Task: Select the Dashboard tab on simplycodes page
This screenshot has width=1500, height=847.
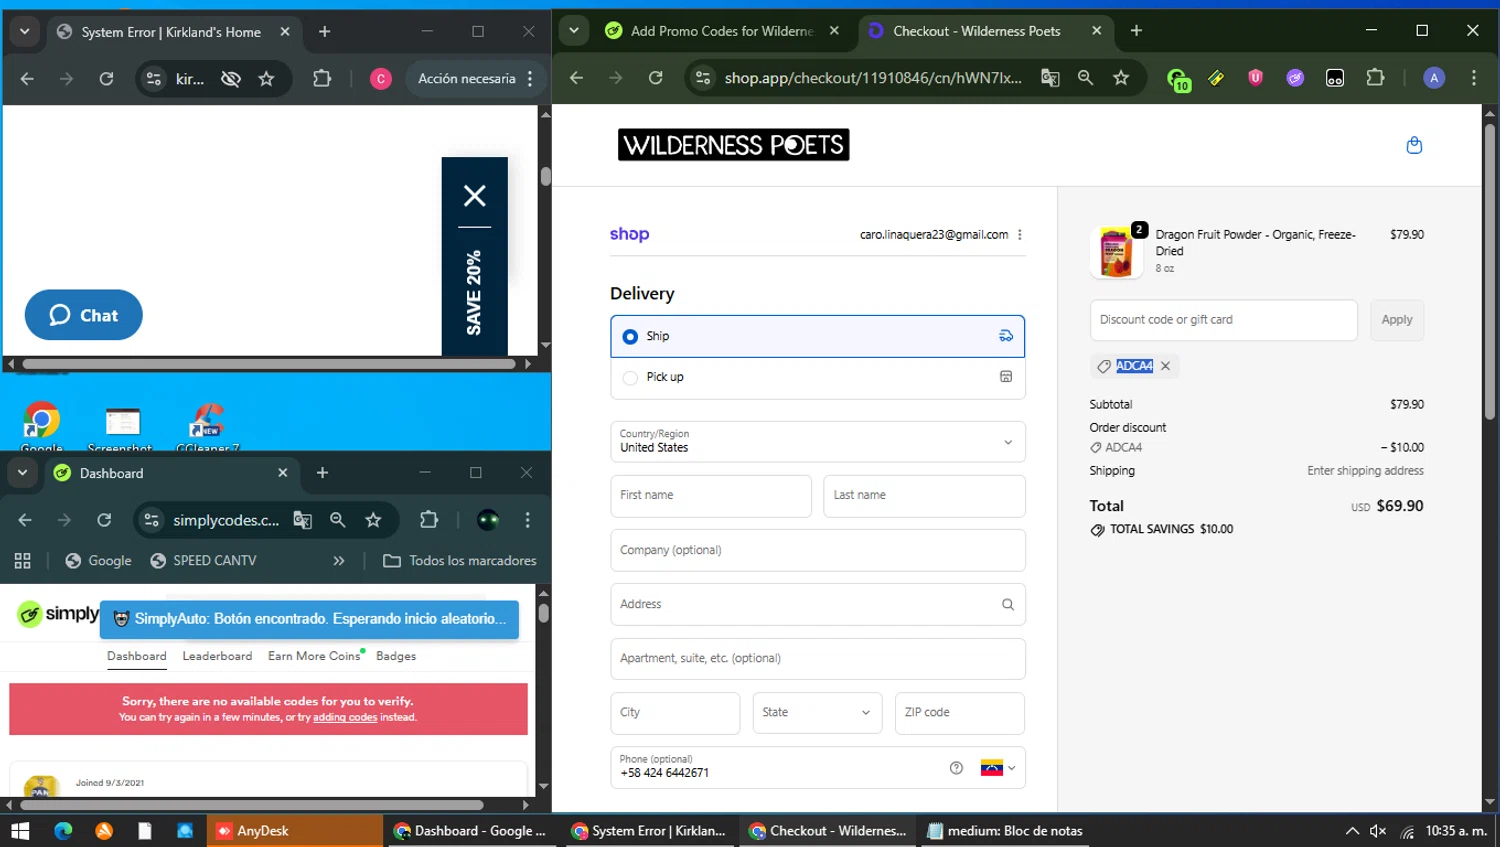Action: (x=137, y=656)
